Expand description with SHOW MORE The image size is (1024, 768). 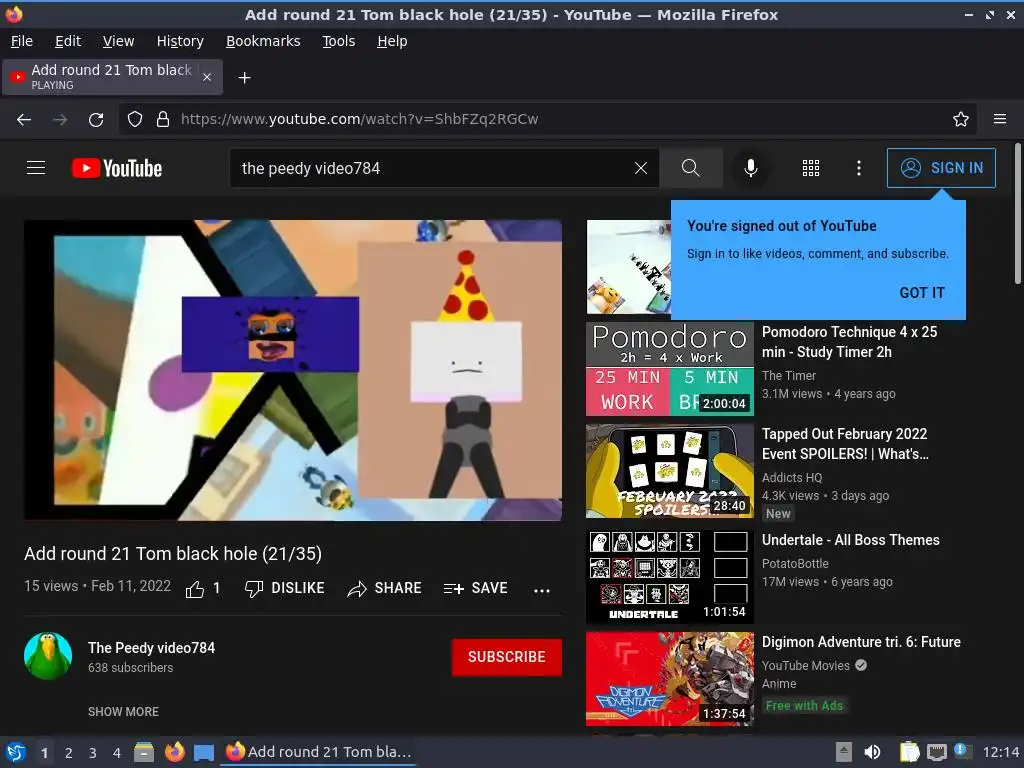click(123, 712)
